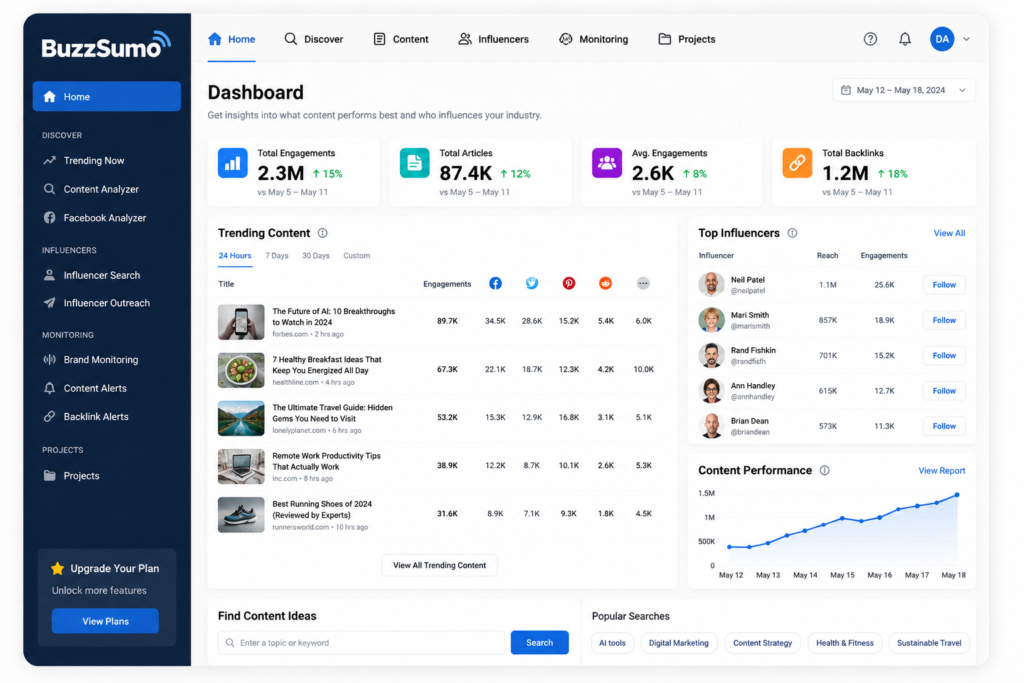The image size is (1024, 683).
Task: Follow Ann Handley
Action: tap(944, 390)
